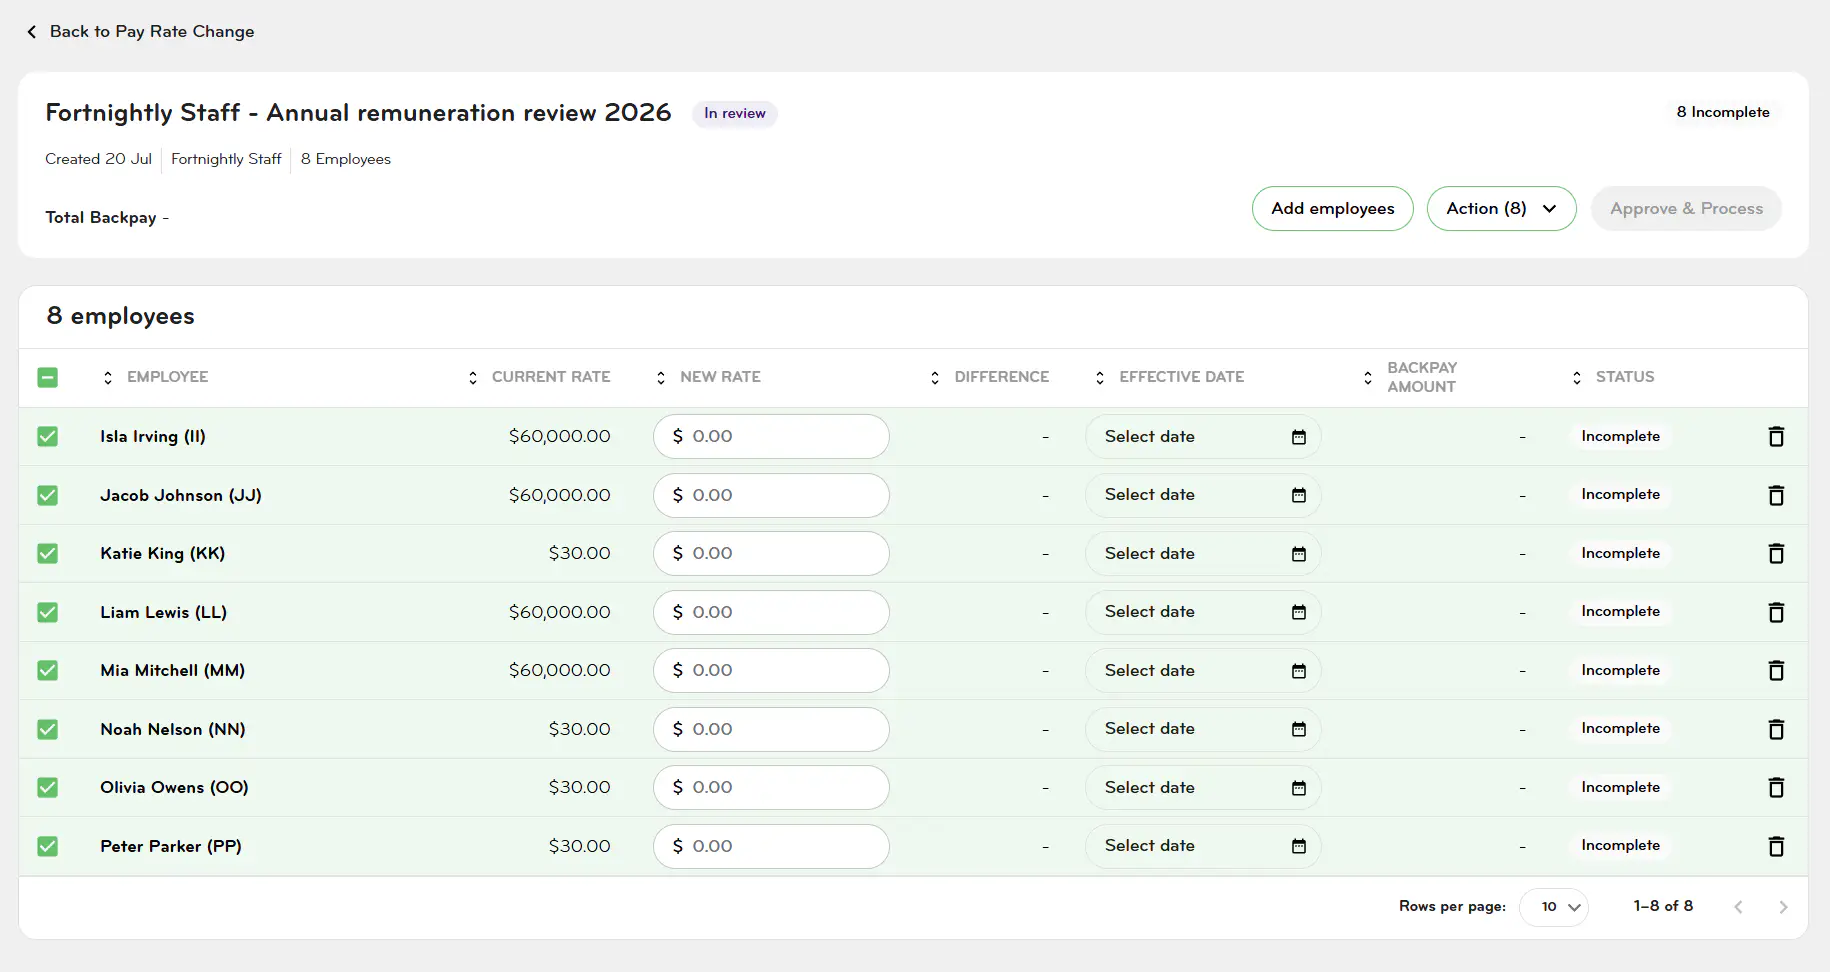Open calendar icon for Noah Nelson
1830x972 pixels.
coord(1298,729)
